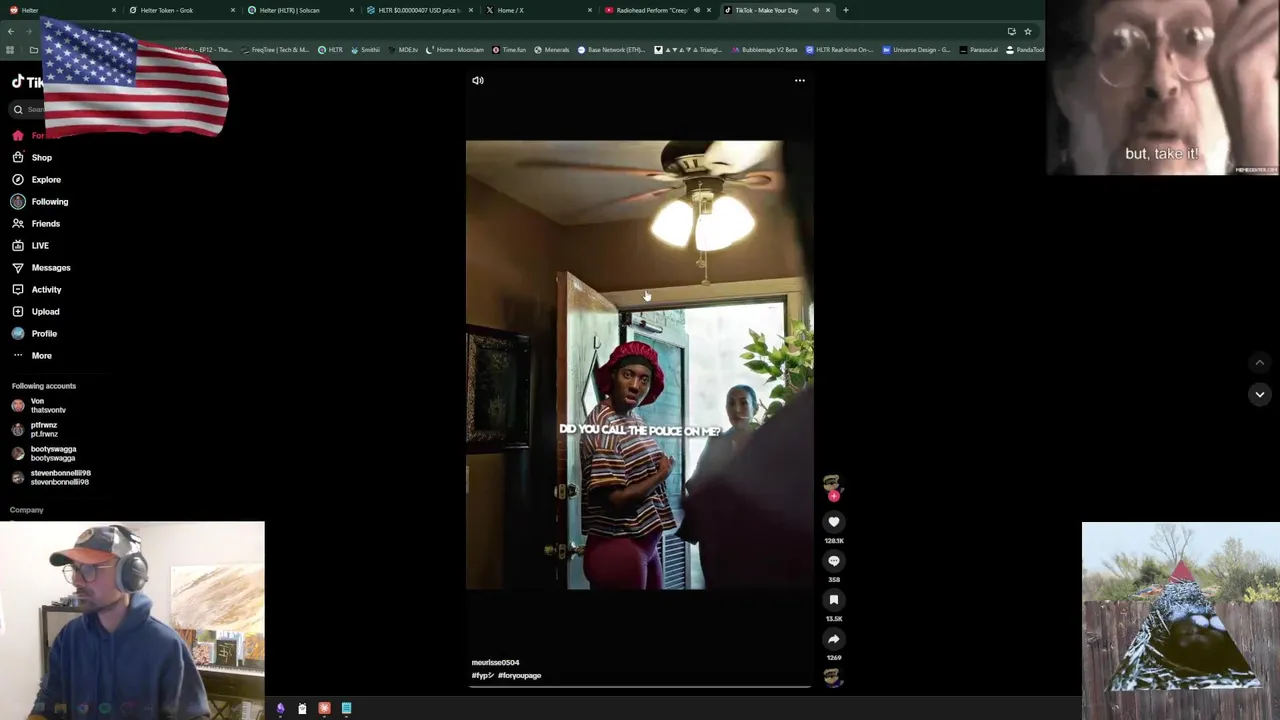Image resolution: width=1280 pixels, height=720 pixels.
Task: Like the video with the heart icon
Action: (x=833, y=521)
